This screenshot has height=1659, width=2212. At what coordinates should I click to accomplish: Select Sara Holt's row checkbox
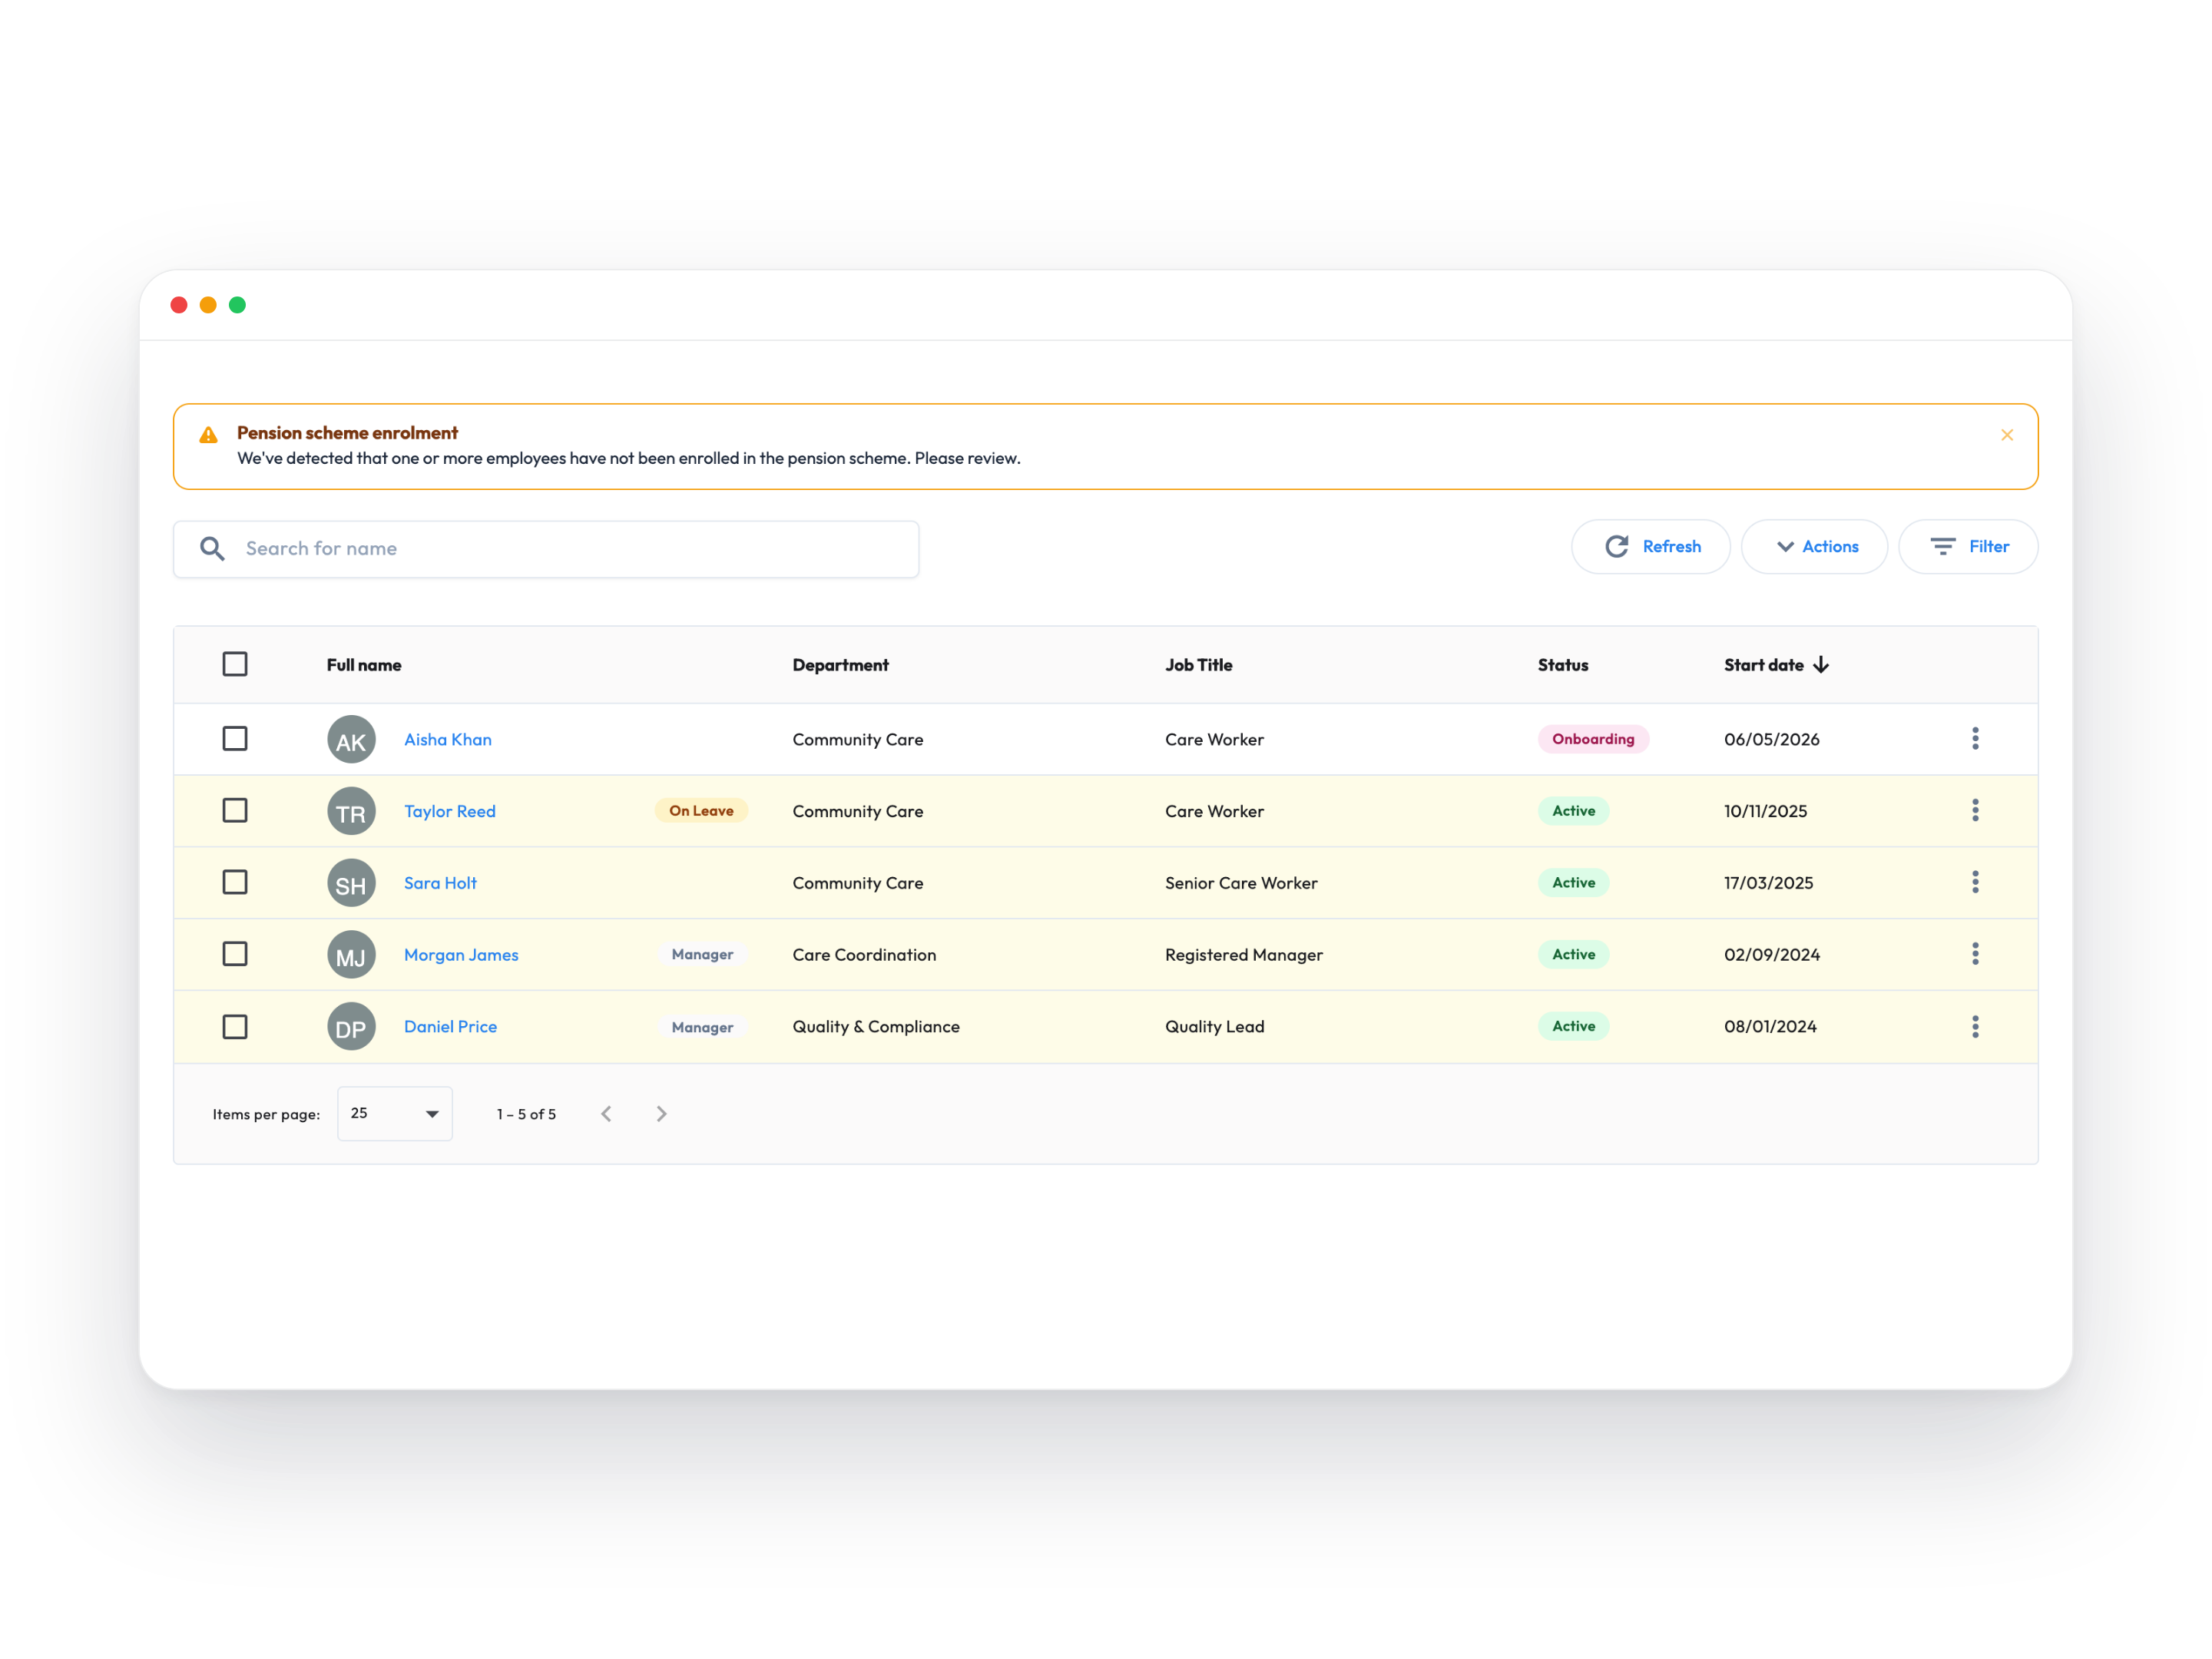point(235,882)
